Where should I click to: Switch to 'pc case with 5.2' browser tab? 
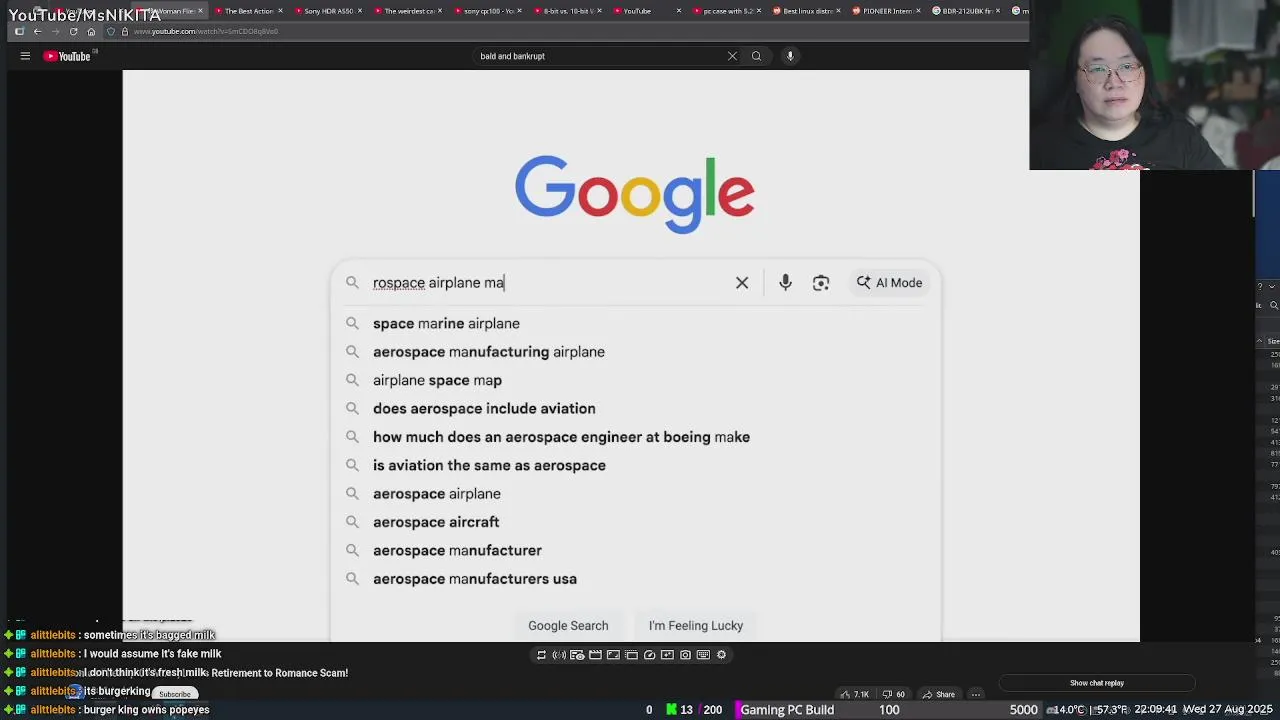(x=728, y=11)
